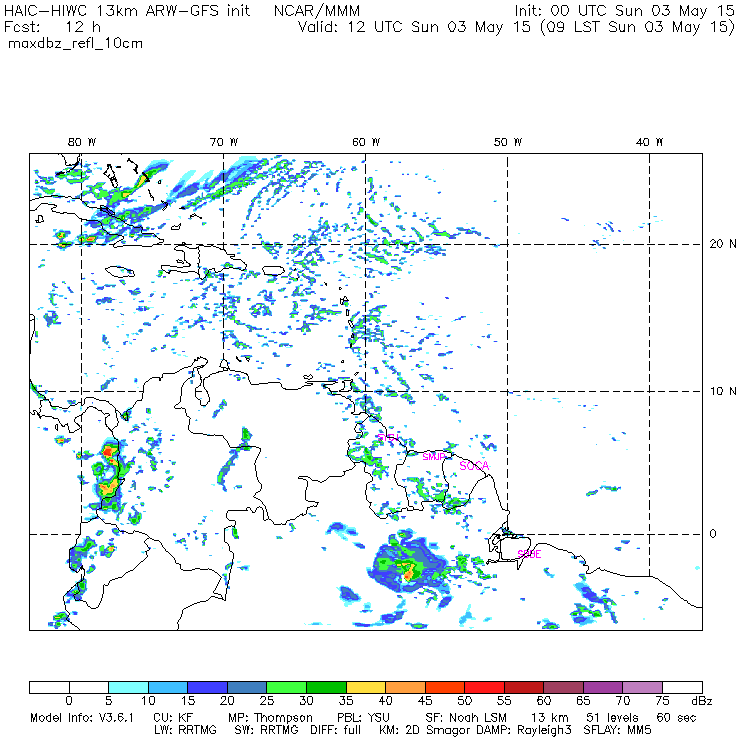
Task: Click the light cyan 5–10 dBz color swatch
Action: [x=128, y=687]
